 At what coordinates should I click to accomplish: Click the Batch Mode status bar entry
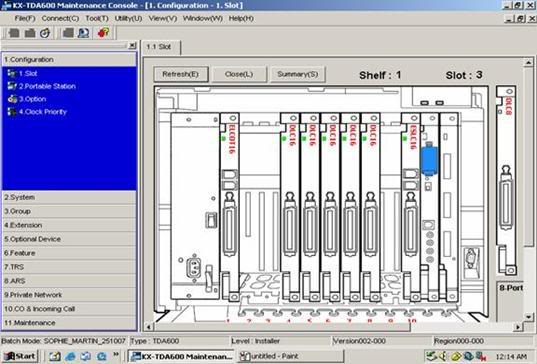point(64,341)
